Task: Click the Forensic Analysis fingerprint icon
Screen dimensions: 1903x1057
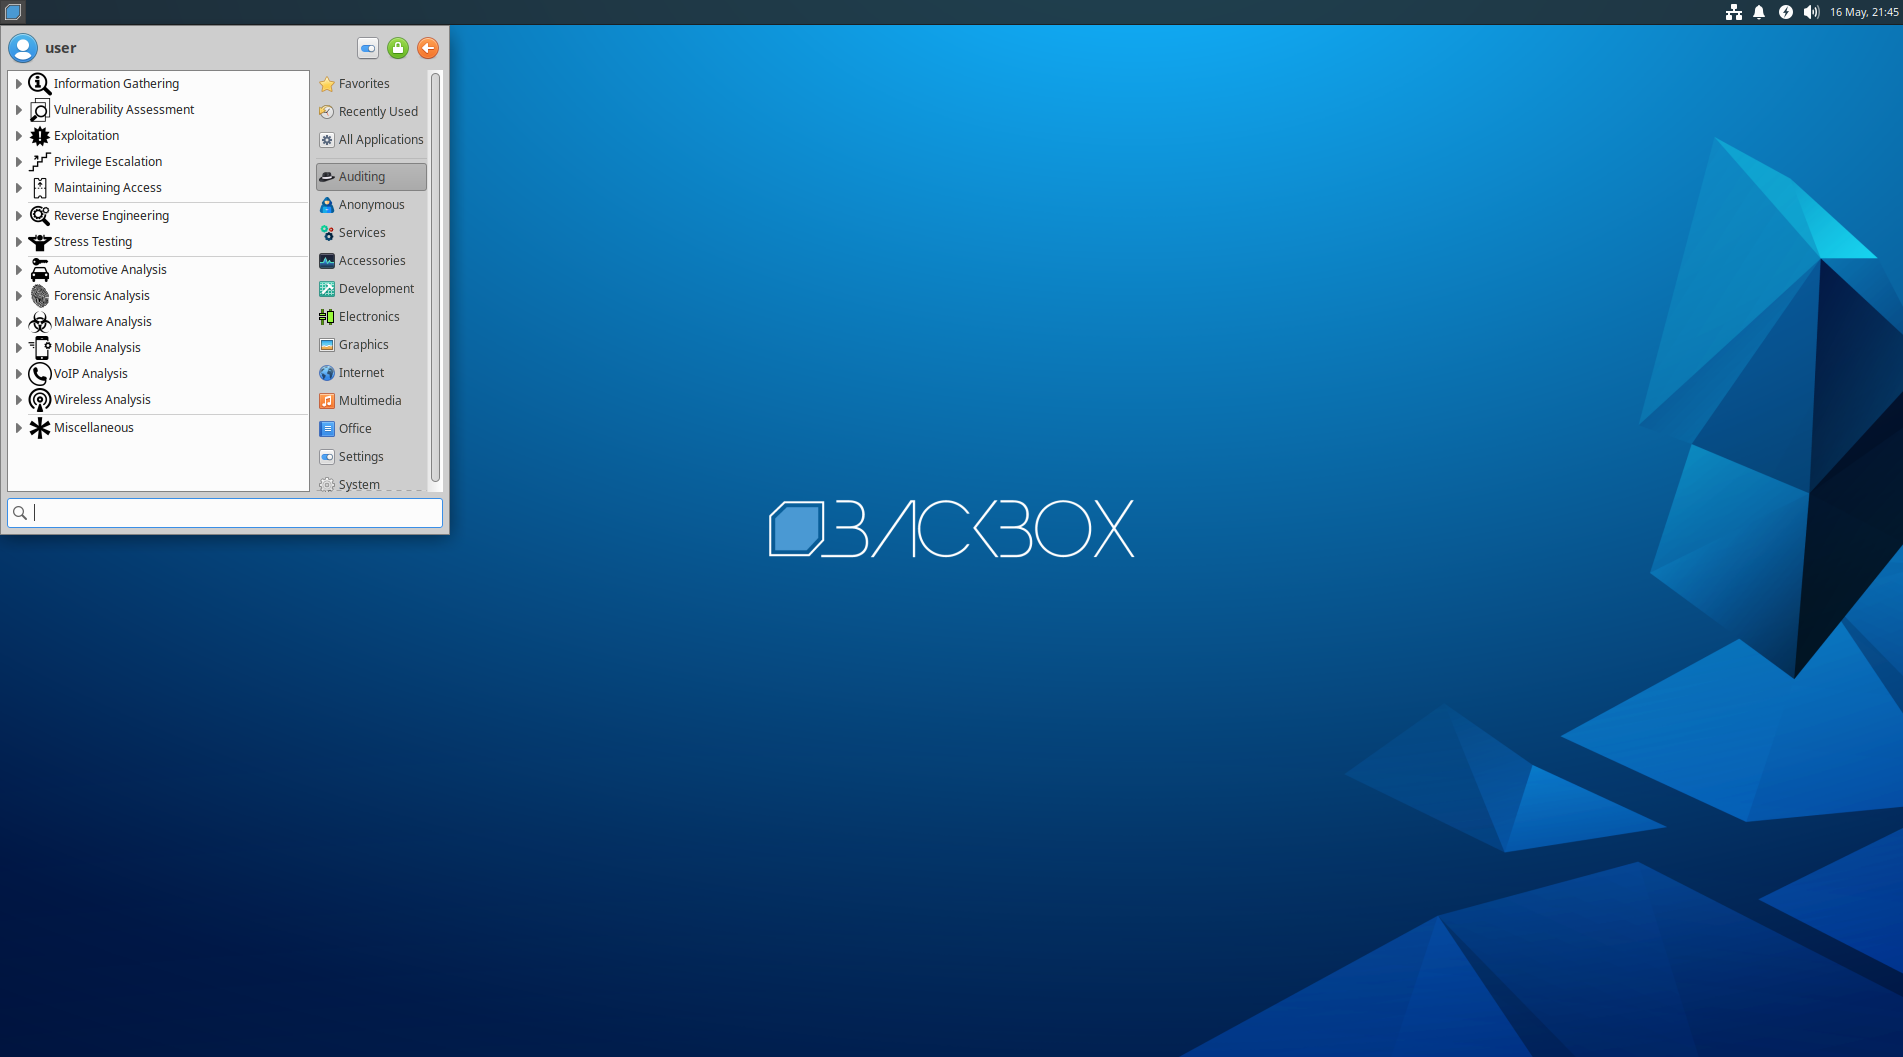Action: (40, 296)
